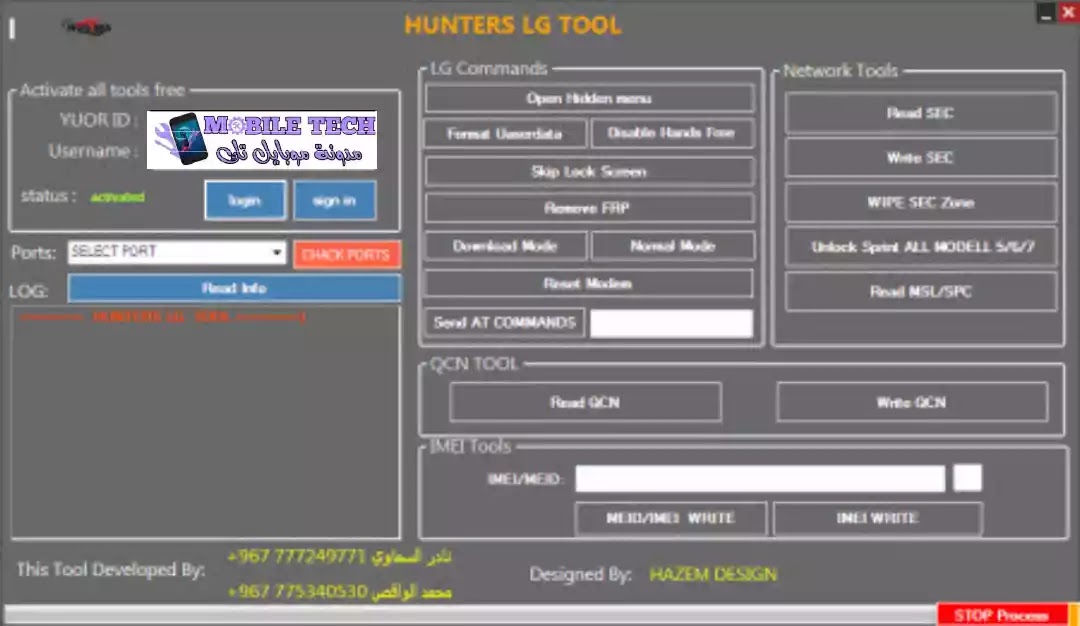Execute Remove FRP

click(x=589, y=208)
